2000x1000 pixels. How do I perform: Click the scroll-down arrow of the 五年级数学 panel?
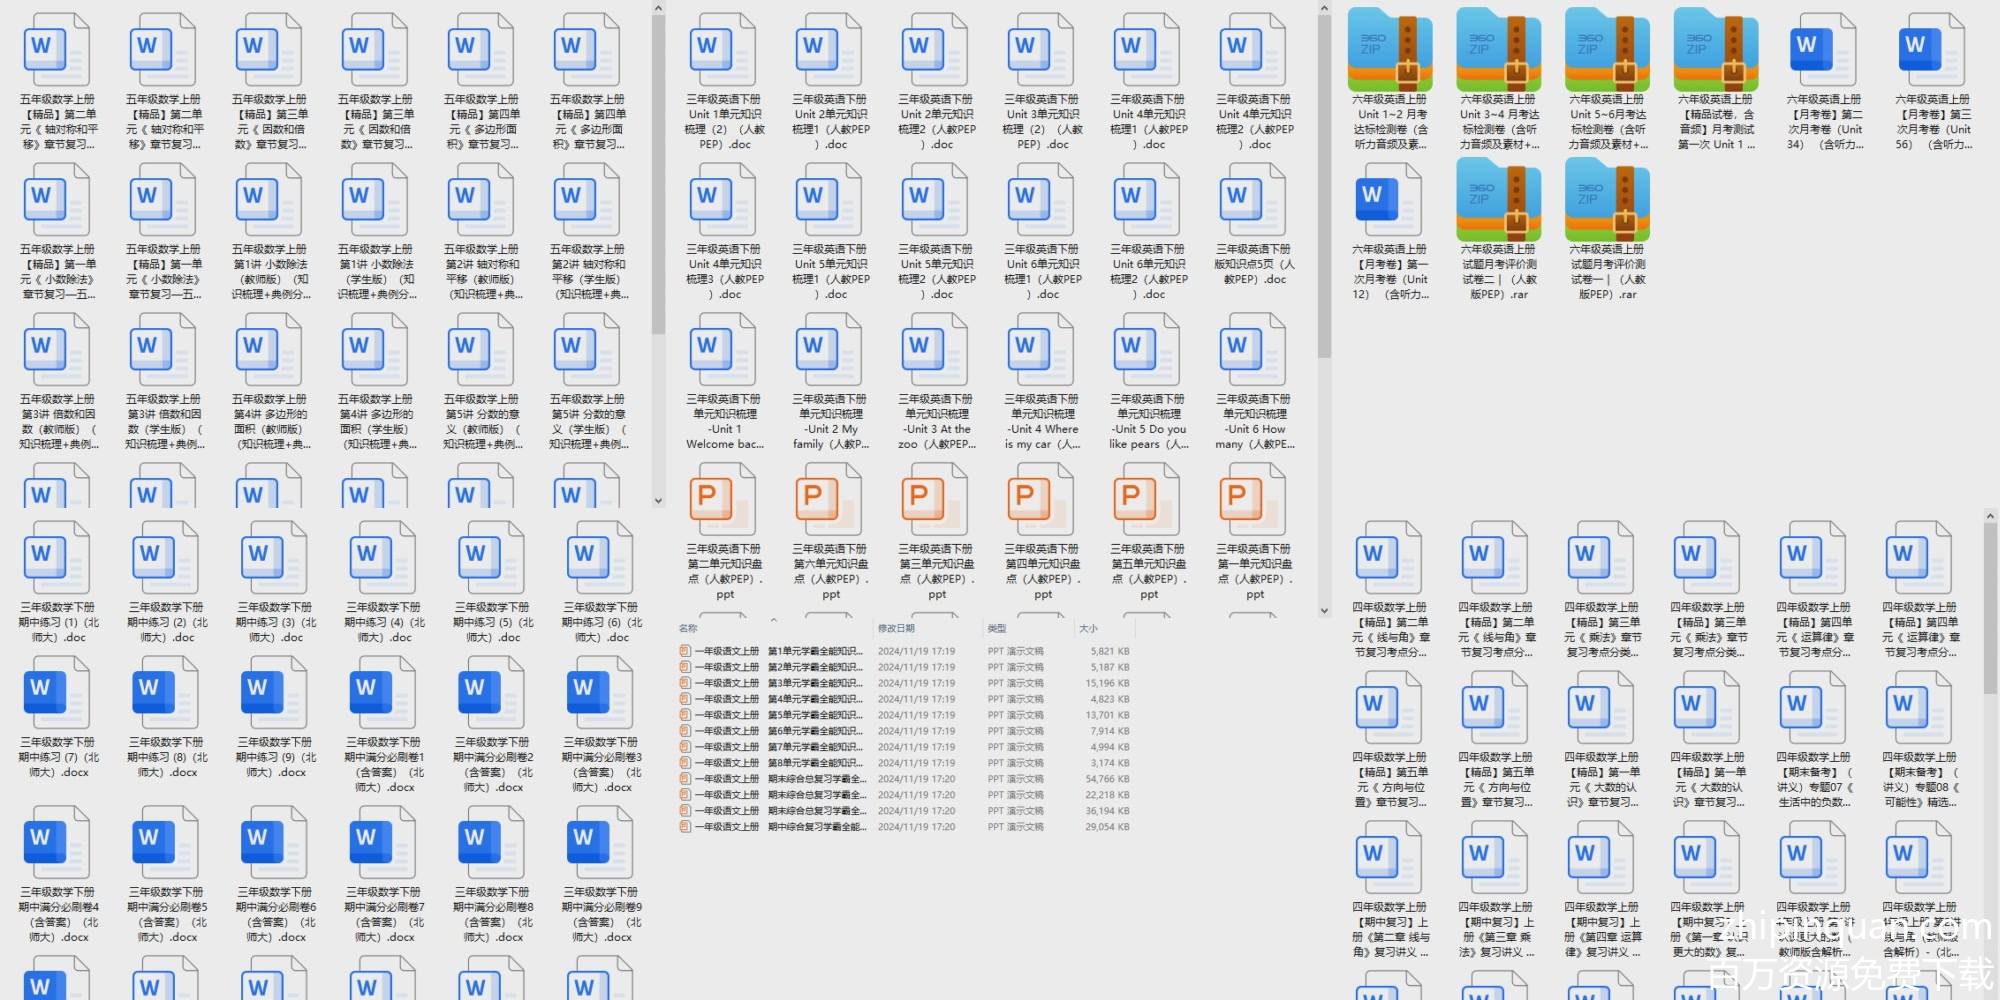(658, 501)
